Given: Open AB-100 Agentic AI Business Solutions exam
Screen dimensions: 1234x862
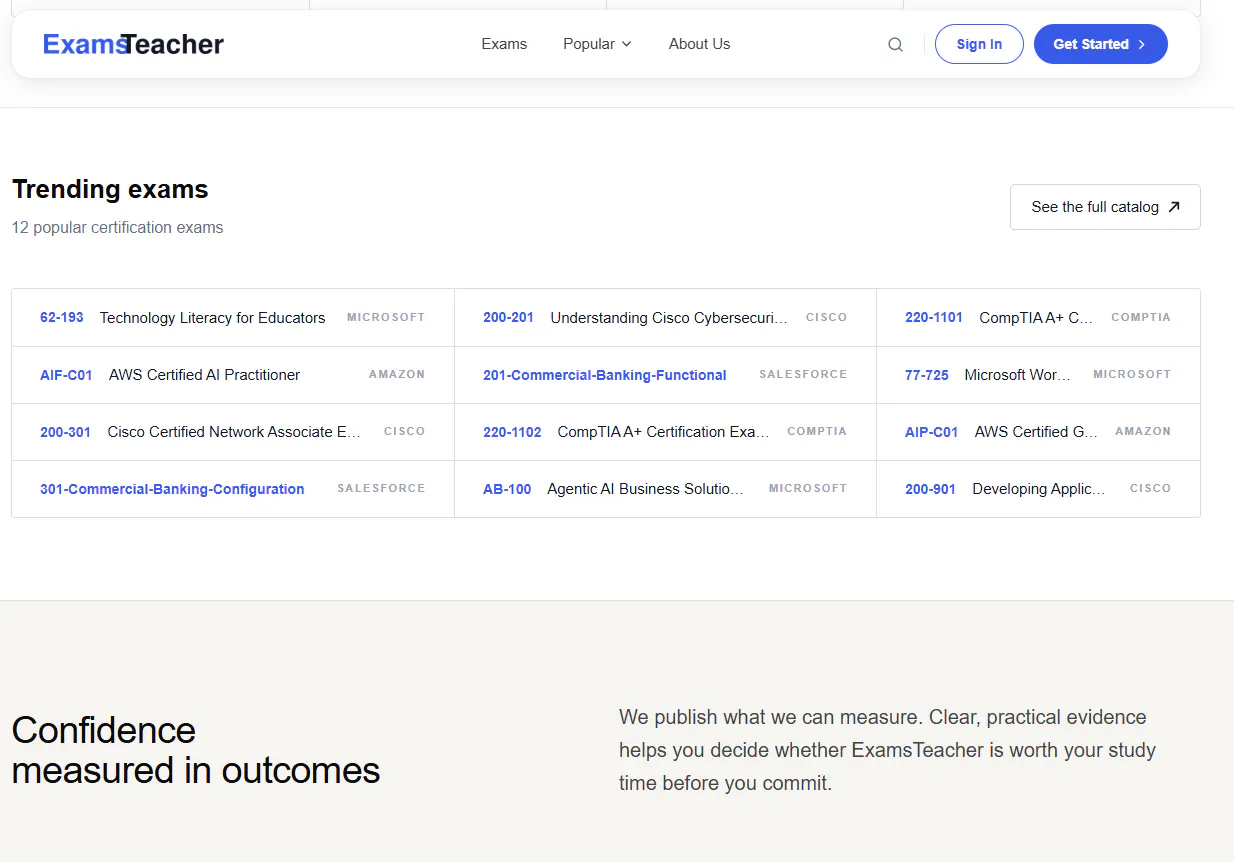Looking at the screenshot, I should click(665, 489).
